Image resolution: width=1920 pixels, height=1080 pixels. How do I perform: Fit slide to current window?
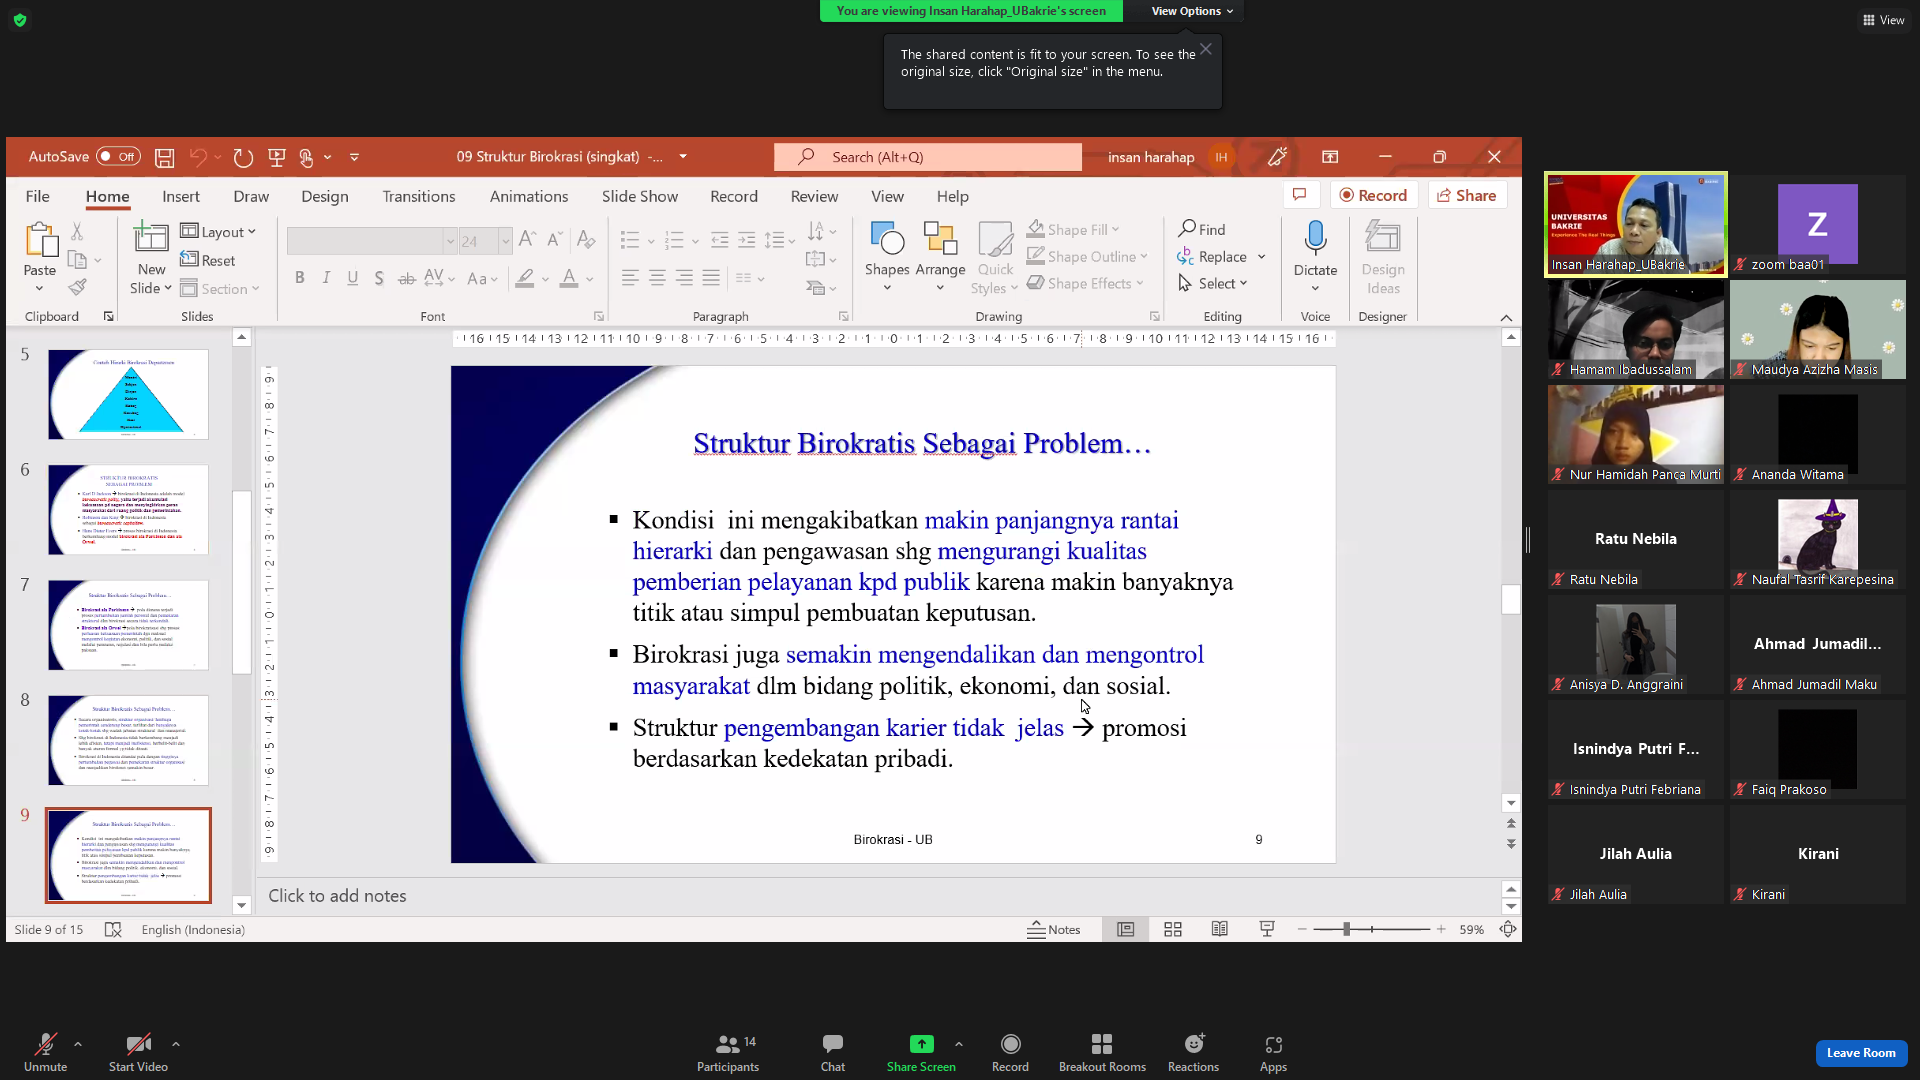click(x=1508, y=929)
